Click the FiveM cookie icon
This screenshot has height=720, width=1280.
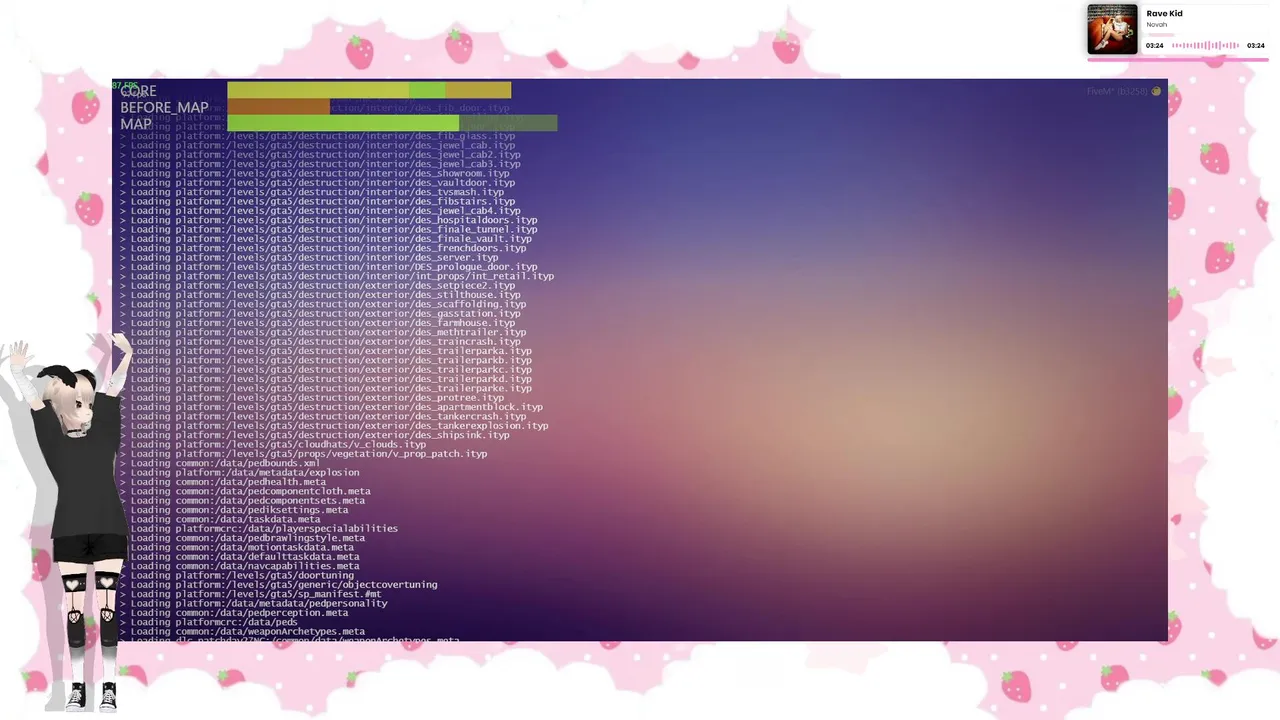point(1156,91)
